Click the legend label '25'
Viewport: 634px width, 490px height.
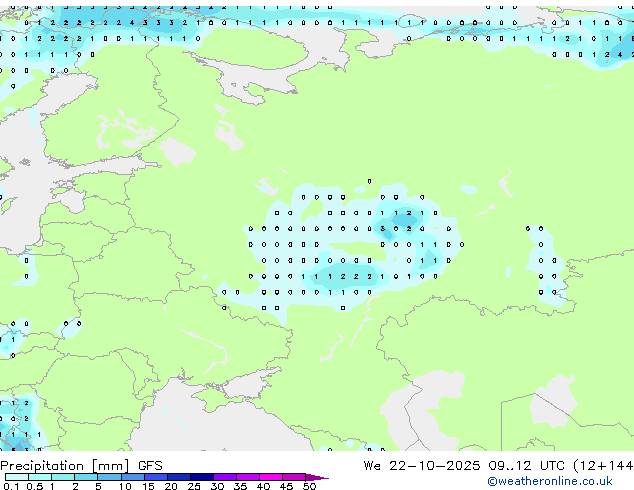(x=194, y=486)
